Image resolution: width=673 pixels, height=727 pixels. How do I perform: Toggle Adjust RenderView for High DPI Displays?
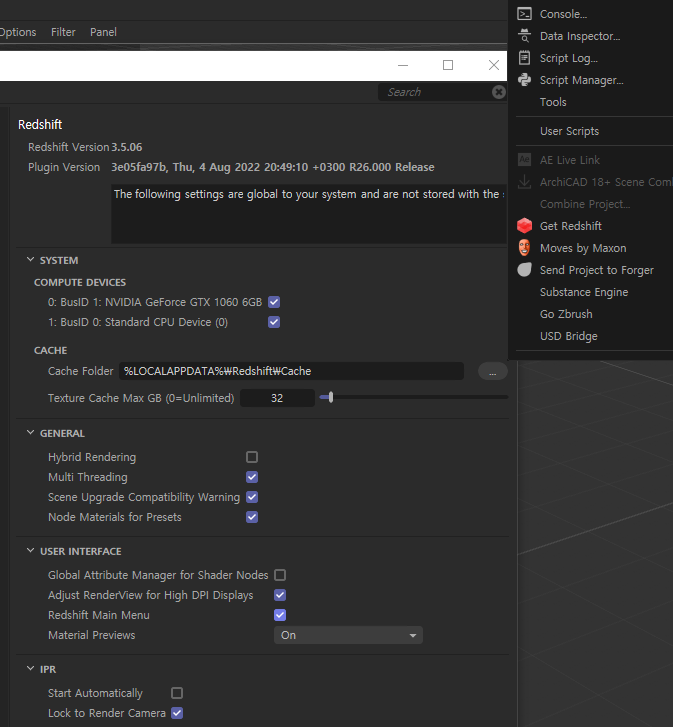[280, 595]
